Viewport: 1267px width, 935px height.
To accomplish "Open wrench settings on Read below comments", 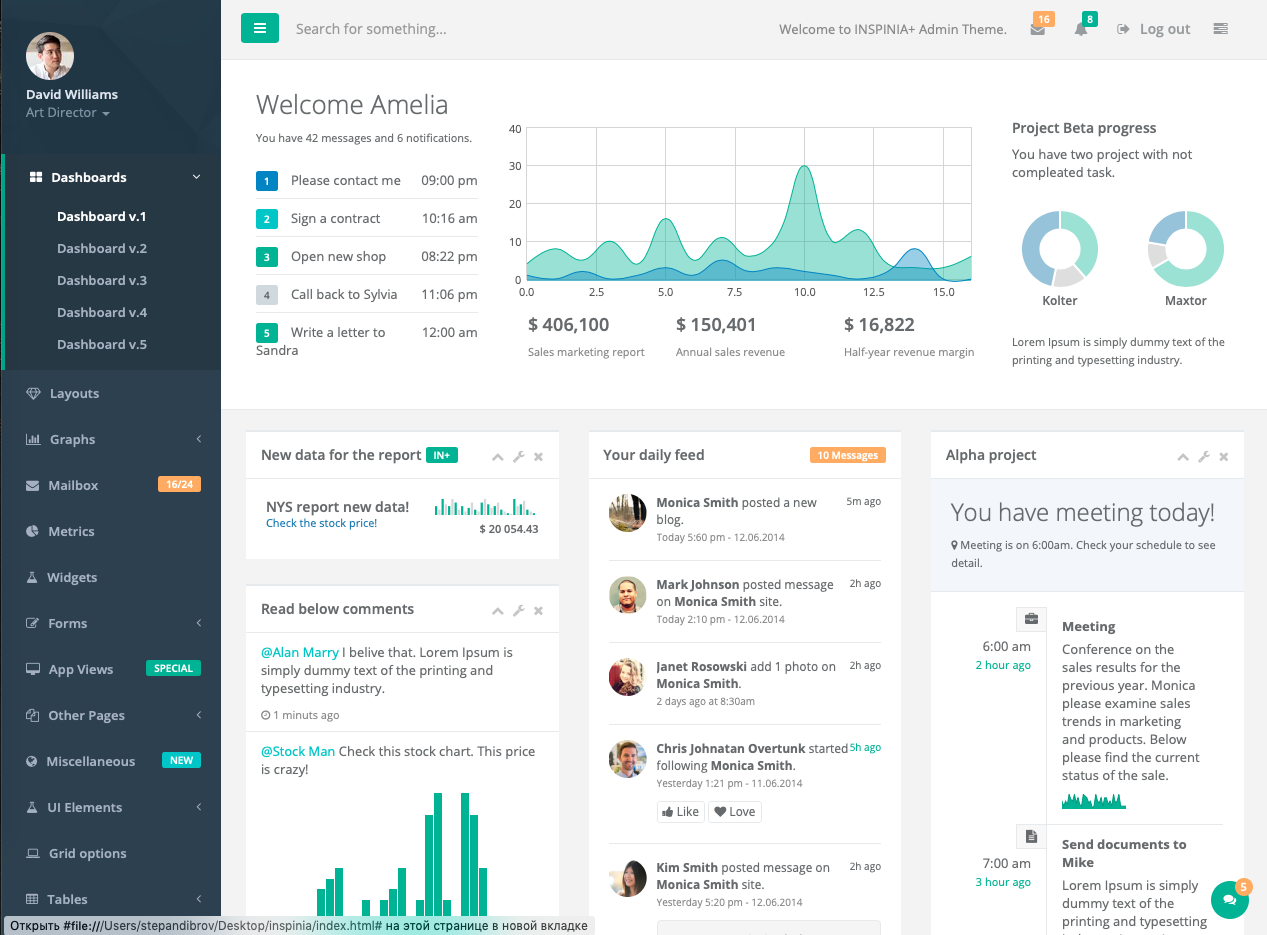I will click(x=518, y=610).
